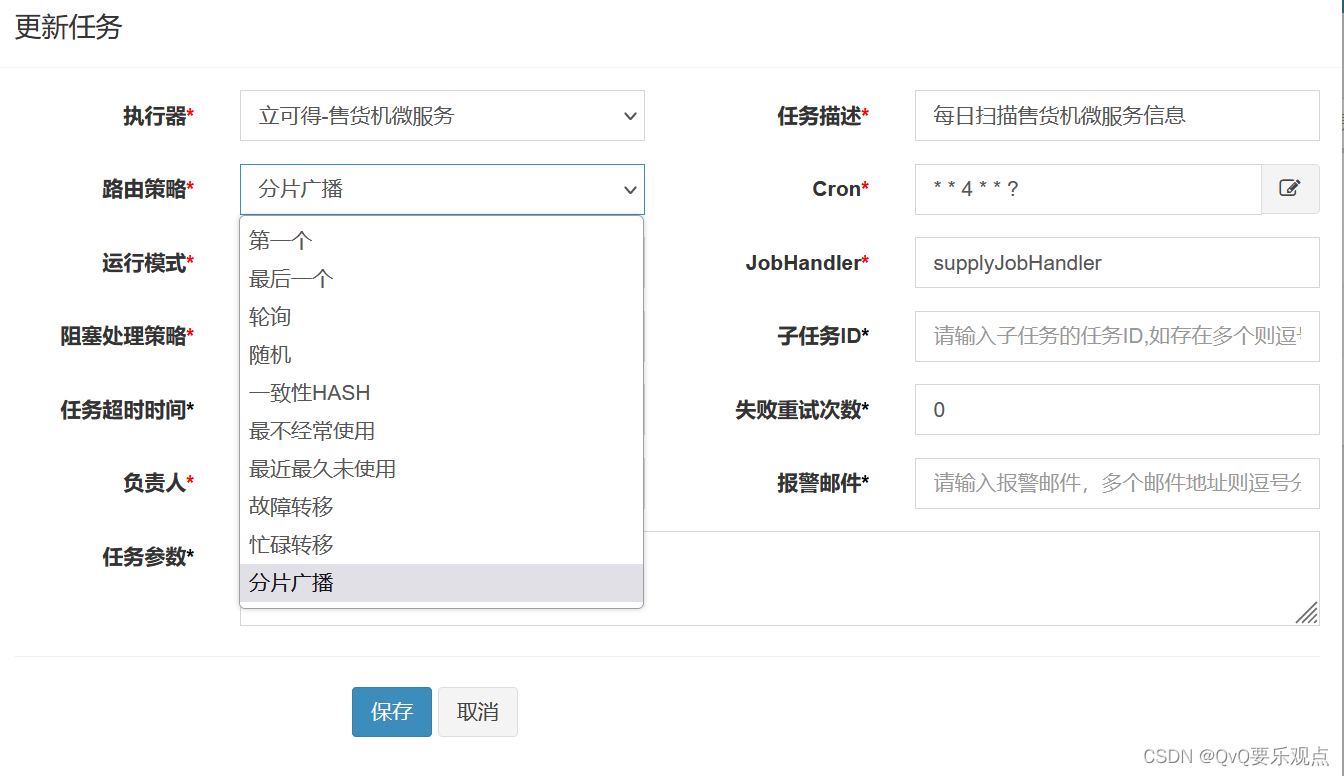Choose 故障转移 routing option

(441, 507)
